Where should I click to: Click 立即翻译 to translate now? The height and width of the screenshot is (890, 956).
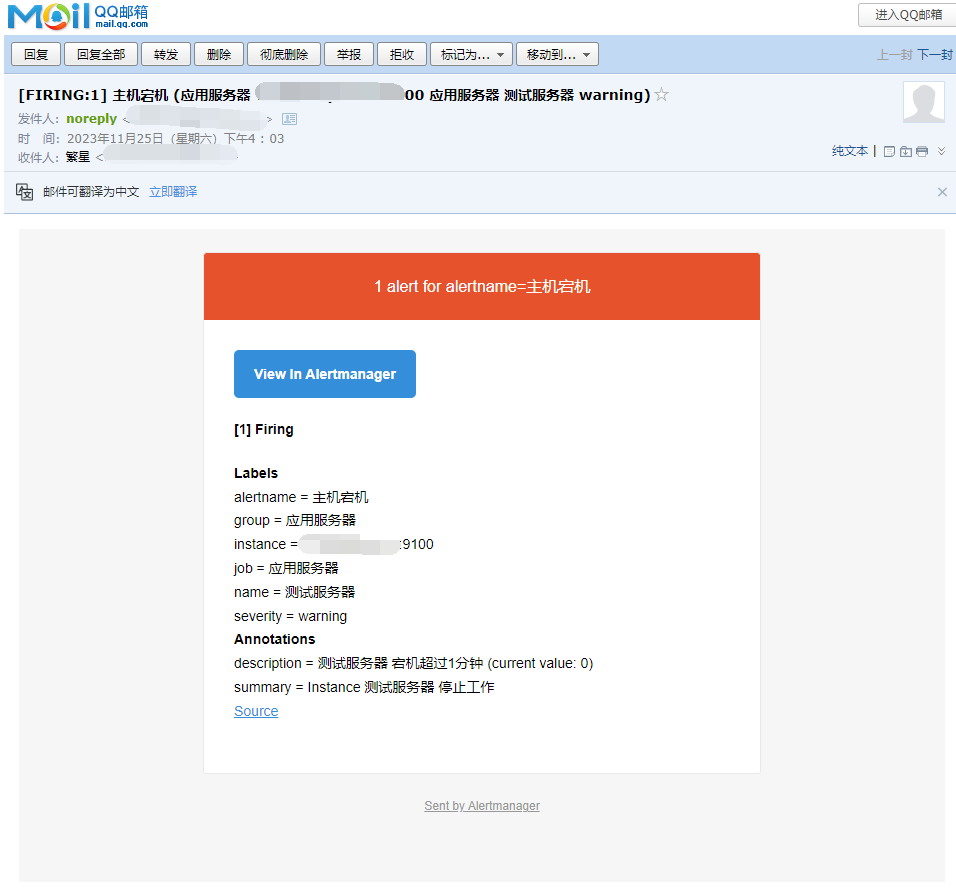(x=173, y=192)
